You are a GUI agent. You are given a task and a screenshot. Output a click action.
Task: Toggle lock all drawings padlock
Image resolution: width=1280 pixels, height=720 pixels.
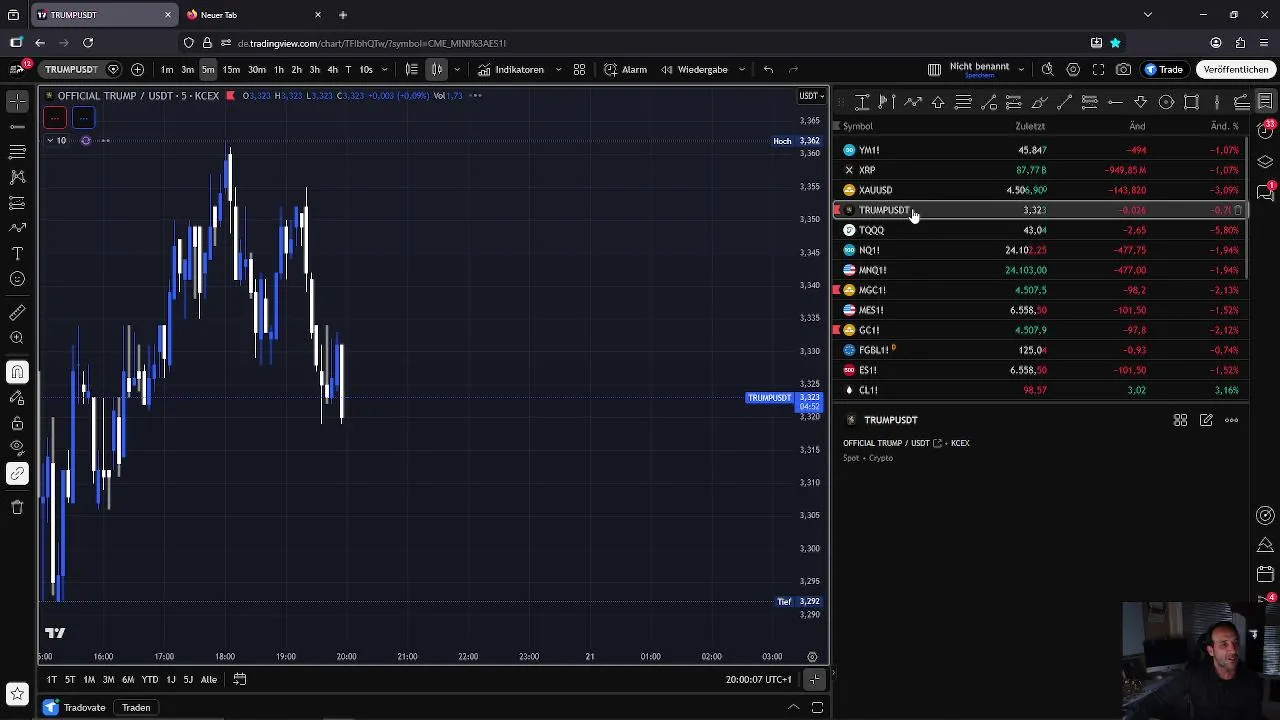(x=17, y=423)
